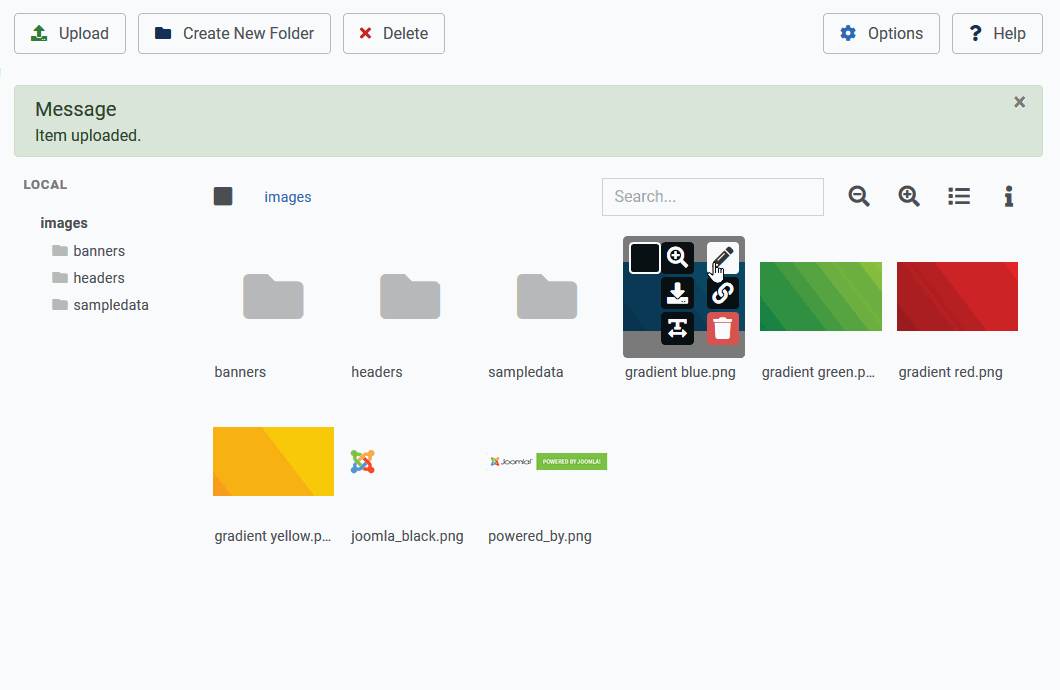The height and width of the screenshot is (690, 1060).
Task: Select the sampledata folder in the sidebar tree
Action: pyautogui.click(x=110, y=305)
